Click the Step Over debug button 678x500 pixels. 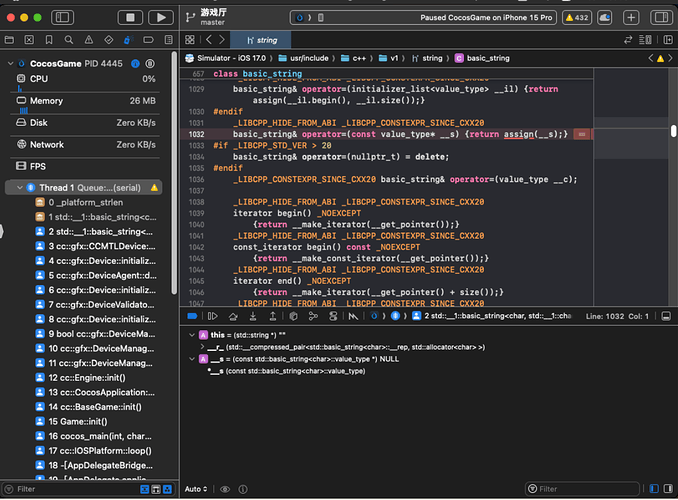(x=233, y=316)
